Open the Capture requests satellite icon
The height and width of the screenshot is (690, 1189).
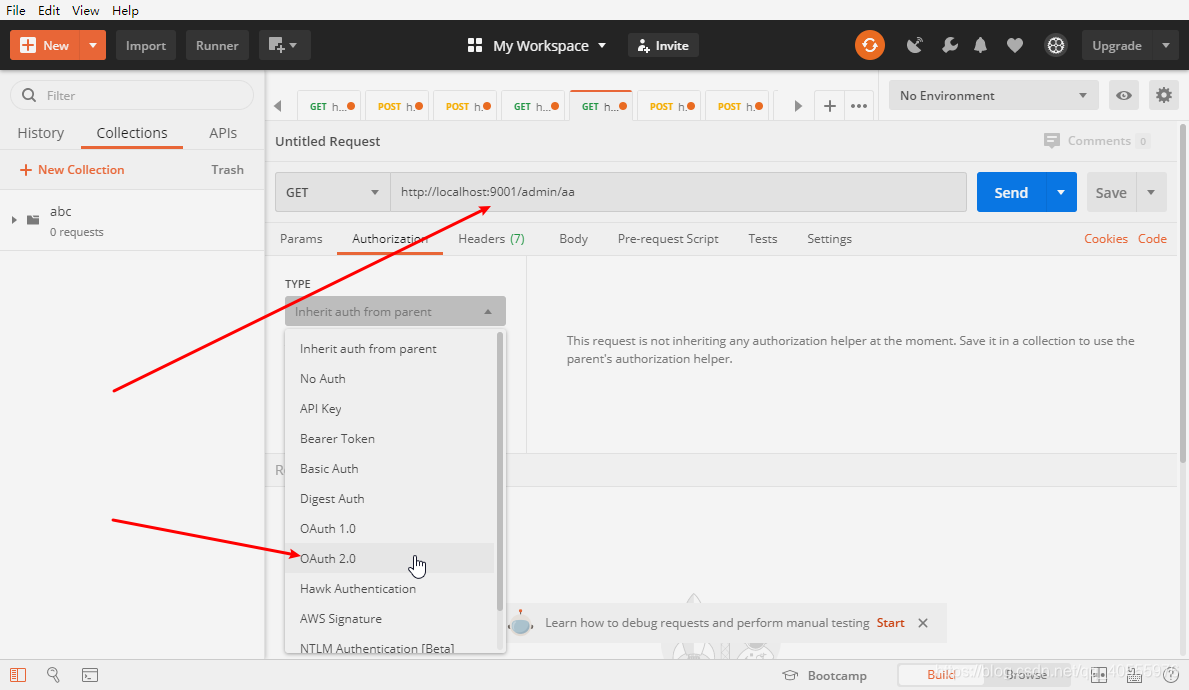click(915, 45)
